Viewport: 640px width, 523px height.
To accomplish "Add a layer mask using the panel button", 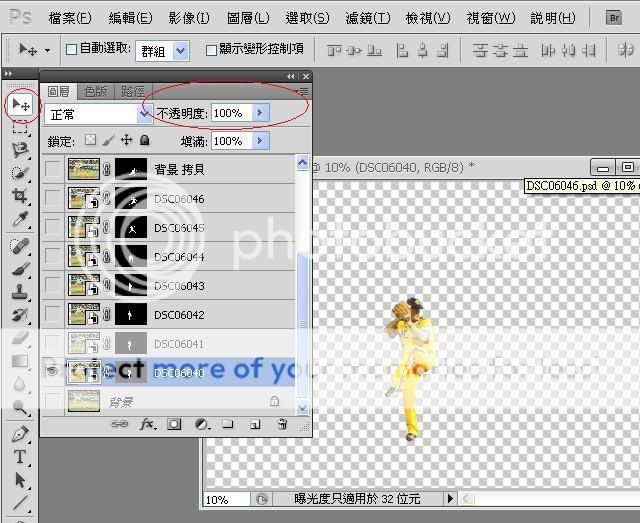I will coord(174,424).
